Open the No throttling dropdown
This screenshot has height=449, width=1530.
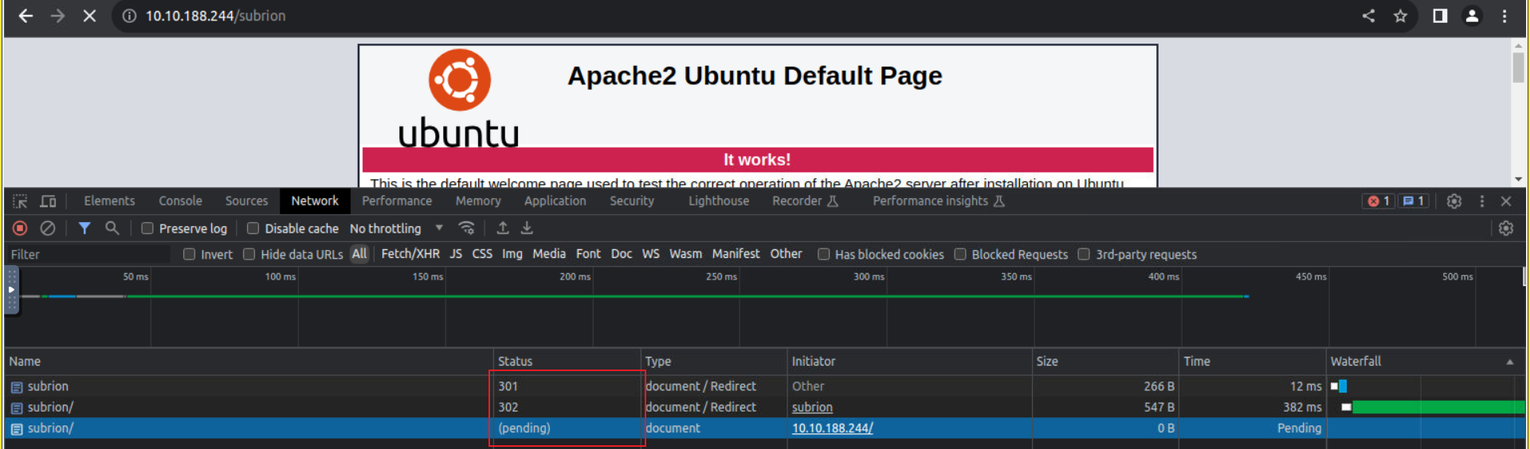coord(396,228)
